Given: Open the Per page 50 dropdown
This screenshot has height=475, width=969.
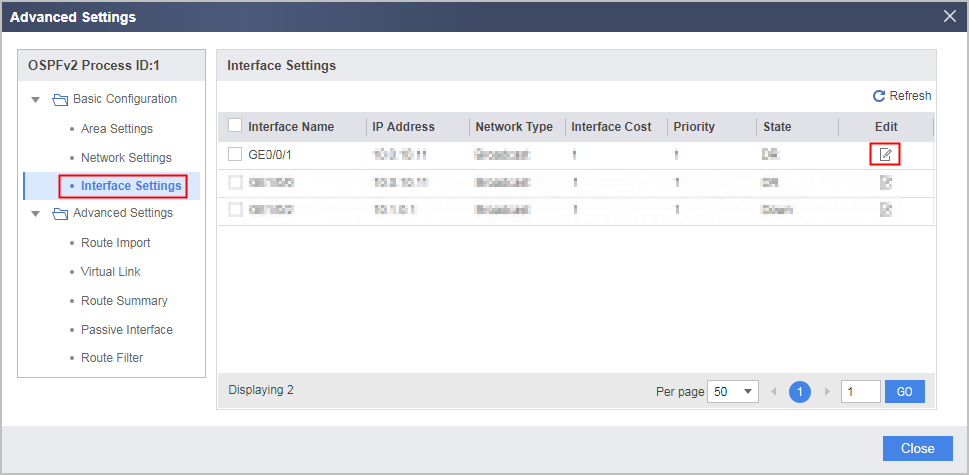Looking at the screenshot, I should [733, 392].
